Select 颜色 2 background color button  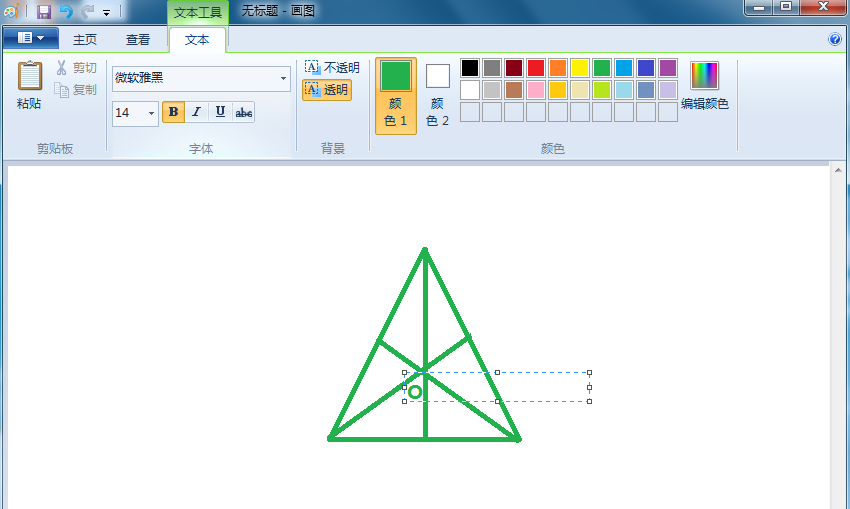[x=437, y=96]
